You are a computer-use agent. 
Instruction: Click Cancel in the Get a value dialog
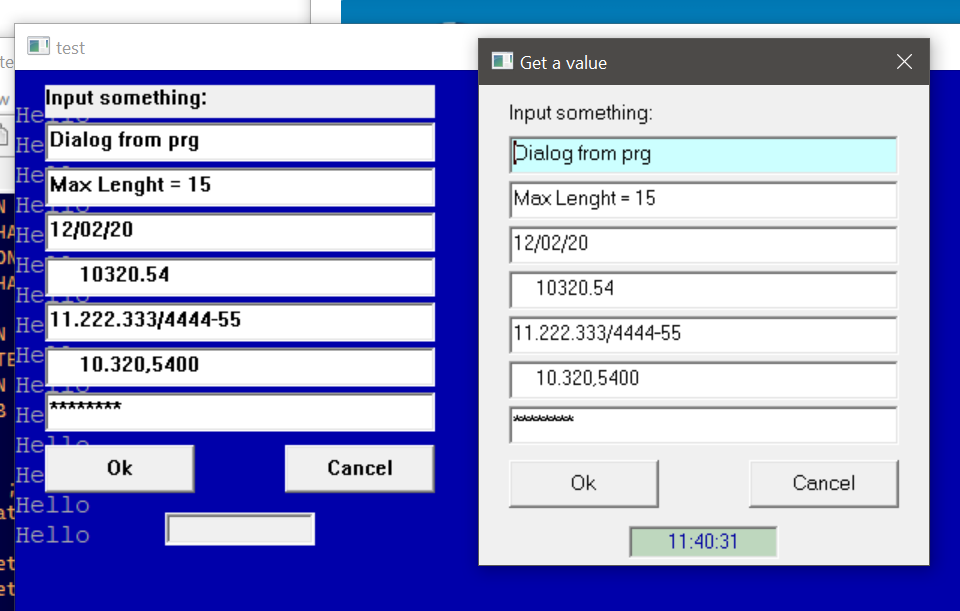click(x=823, y=484)
